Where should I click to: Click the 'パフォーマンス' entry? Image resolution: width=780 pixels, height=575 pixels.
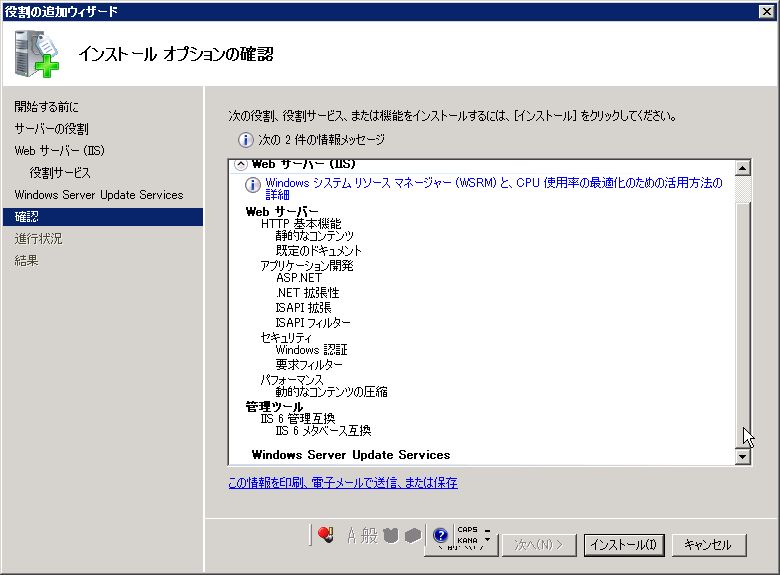pos(292,380)
